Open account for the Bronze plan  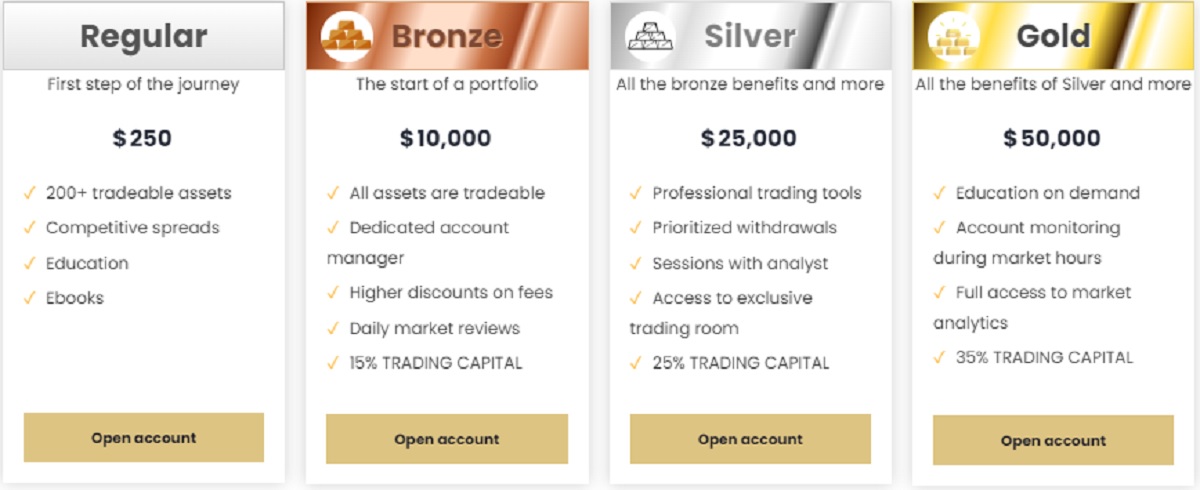447,439
